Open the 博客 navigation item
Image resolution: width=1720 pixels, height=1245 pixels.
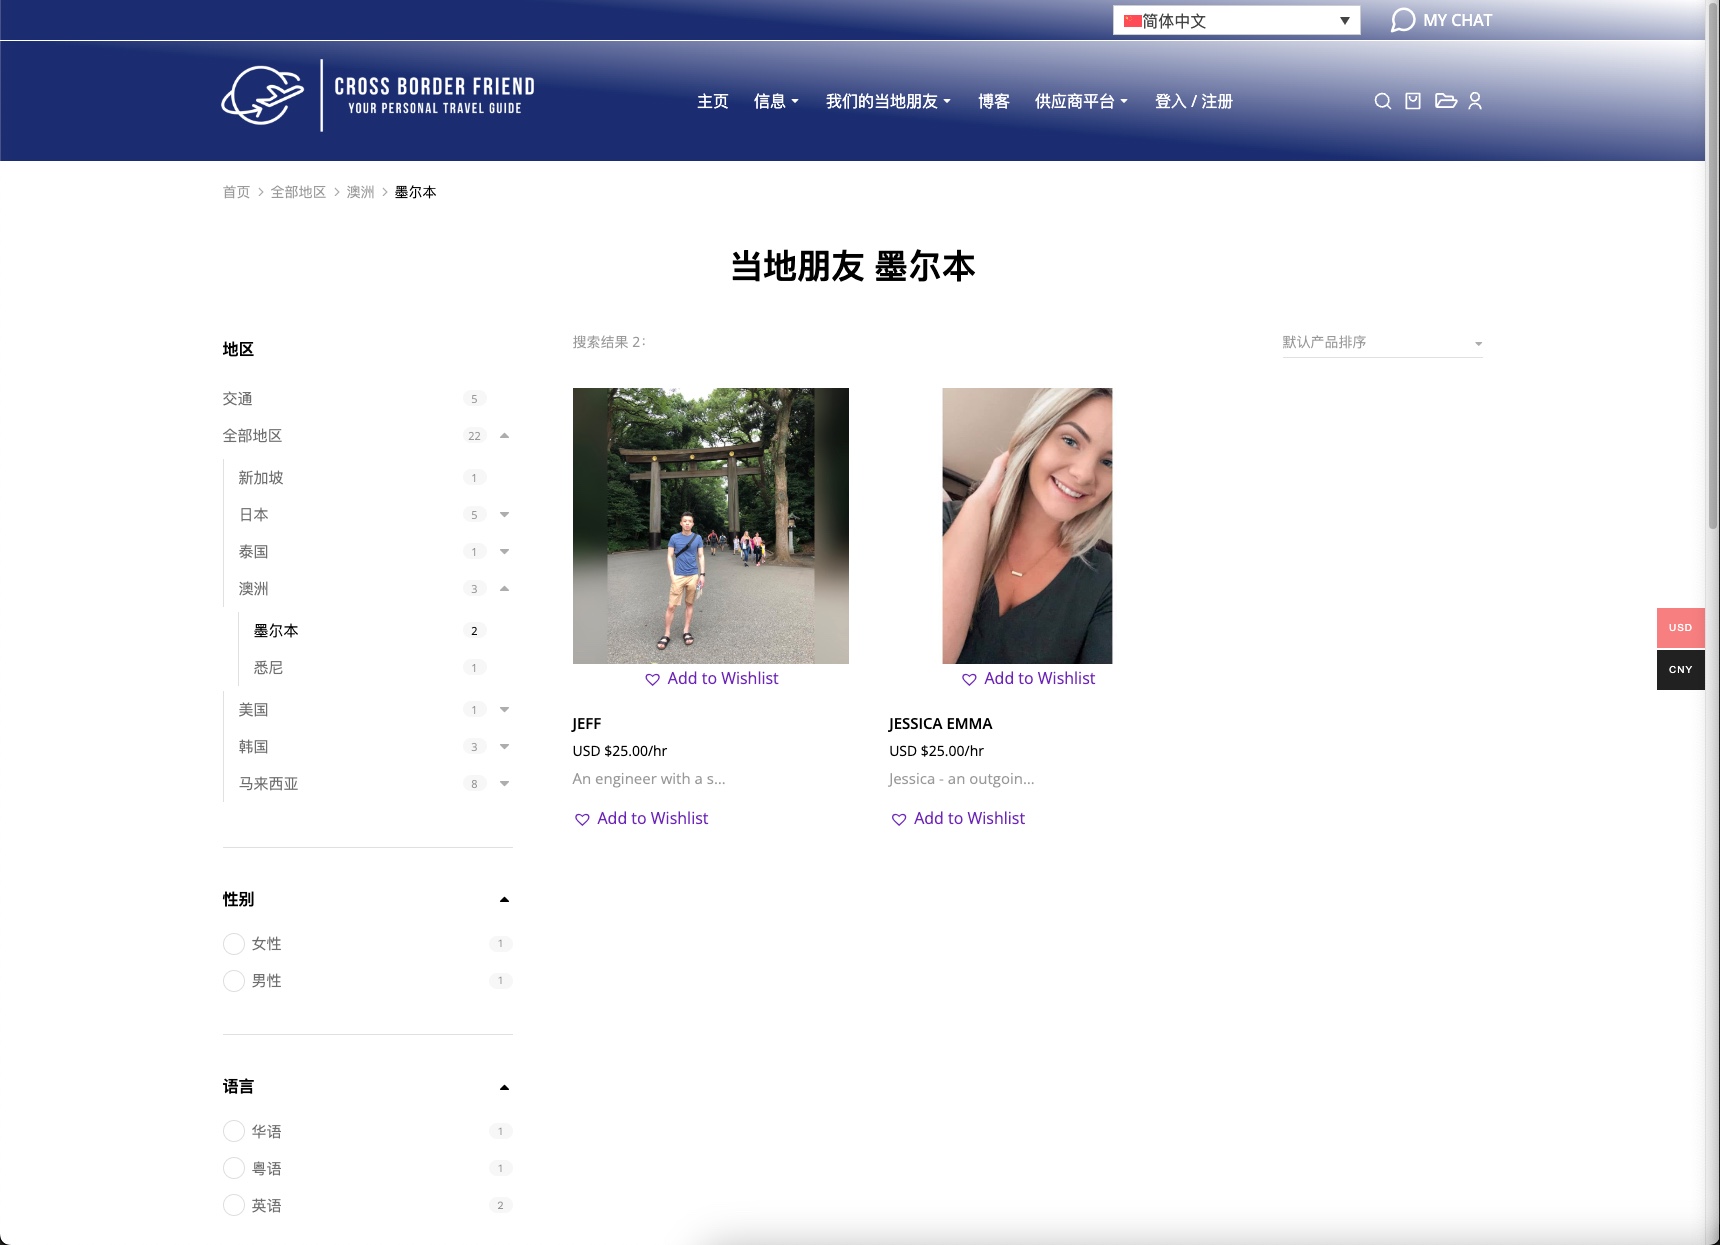tap(994, 101)
